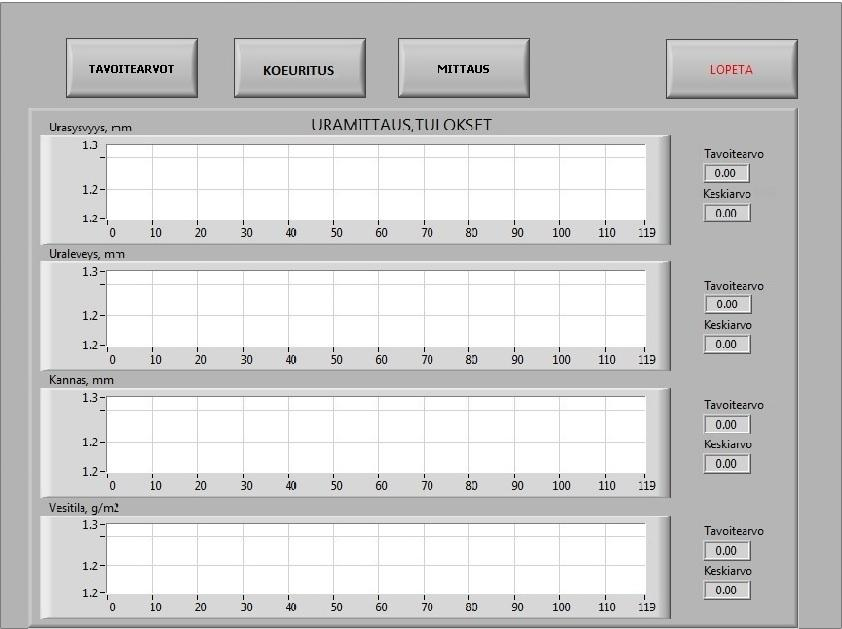
Task: Click the Uraleveys, mm graph label
Action: coord(87,254)
